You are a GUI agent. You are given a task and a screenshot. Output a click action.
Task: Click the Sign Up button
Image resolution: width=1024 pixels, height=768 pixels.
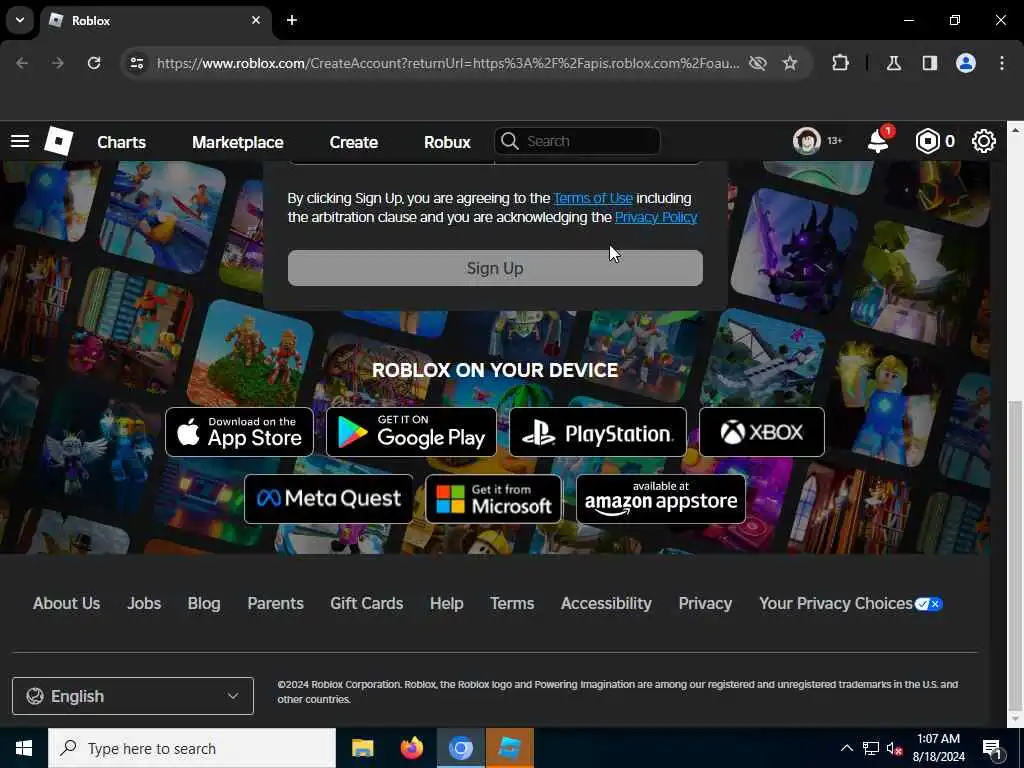point(495,268)
